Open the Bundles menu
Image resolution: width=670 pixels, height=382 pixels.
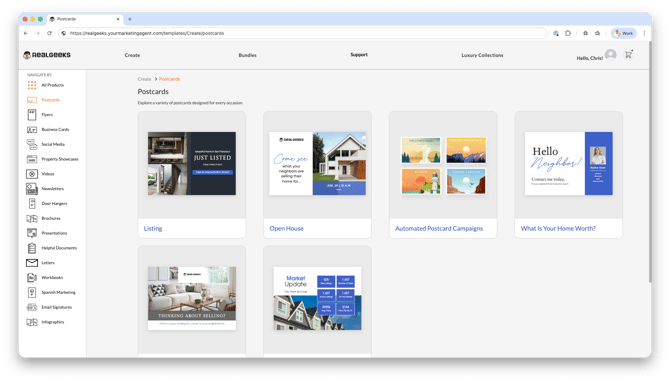pos(247,55)
